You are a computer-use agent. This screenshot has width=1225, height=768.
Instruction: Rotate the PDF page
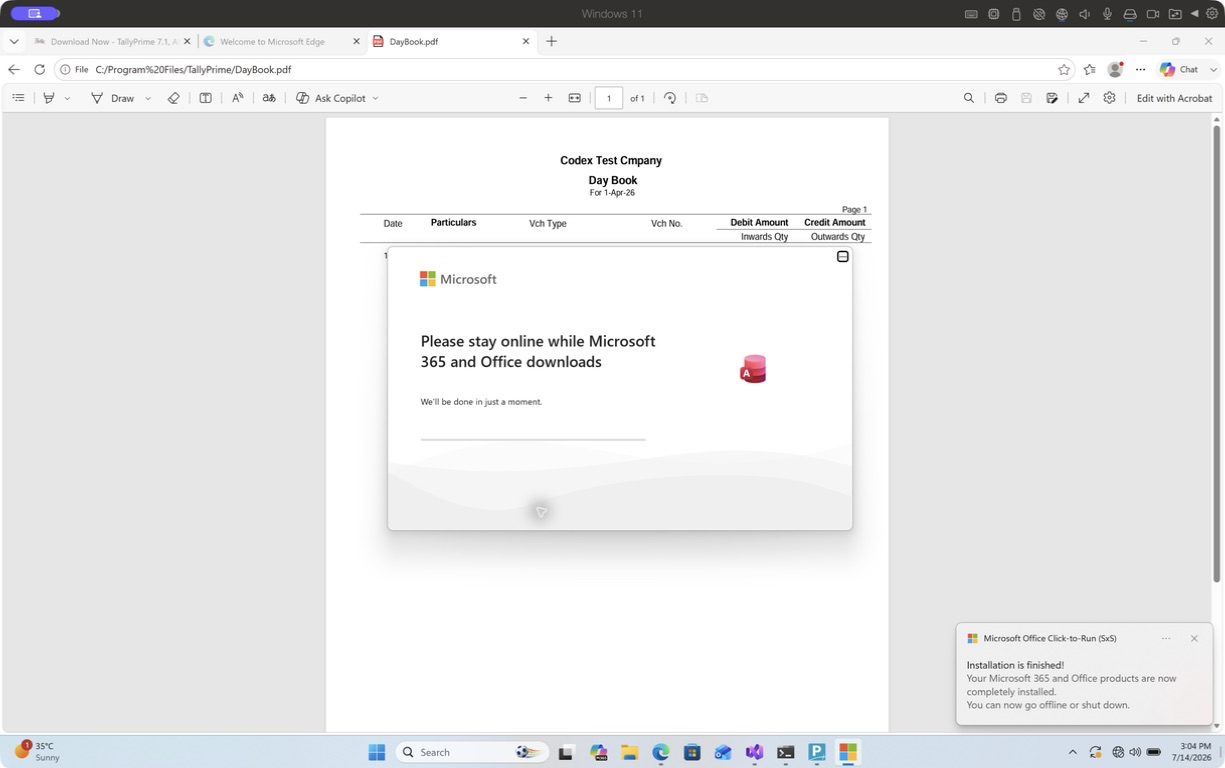click(670, 98)
